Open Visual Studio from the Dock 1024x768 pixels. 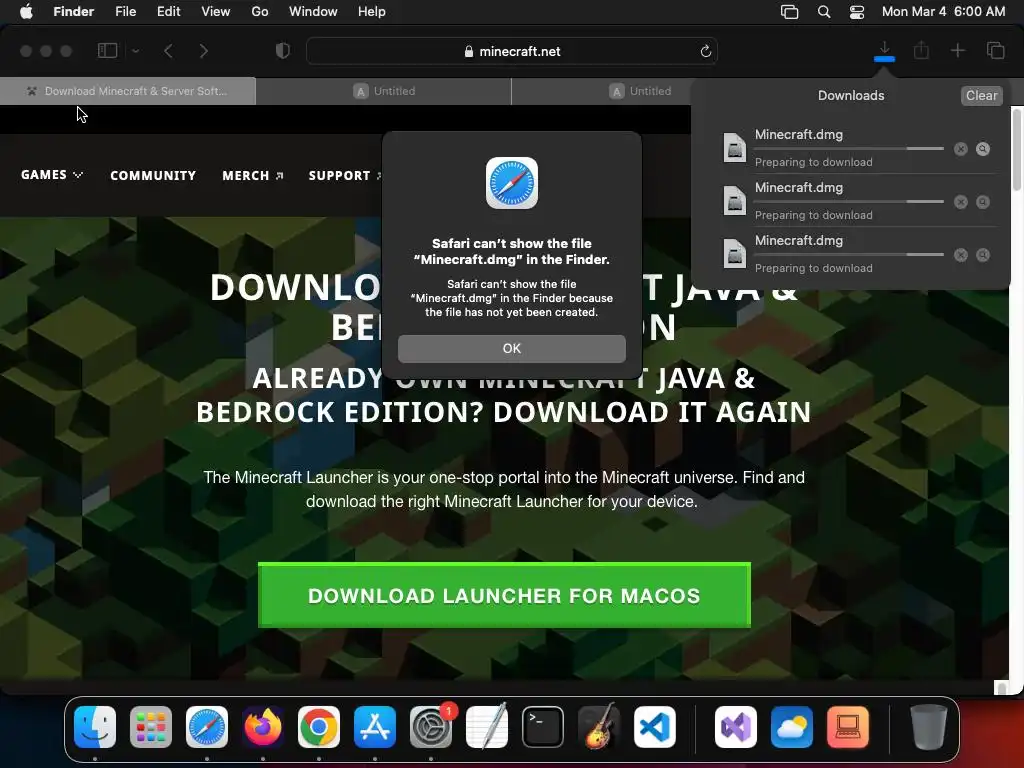(736, 727)
